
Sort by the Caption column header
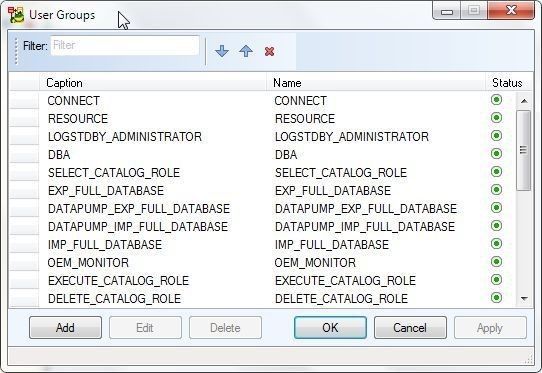pyautogui.click(x=153, y=83)
